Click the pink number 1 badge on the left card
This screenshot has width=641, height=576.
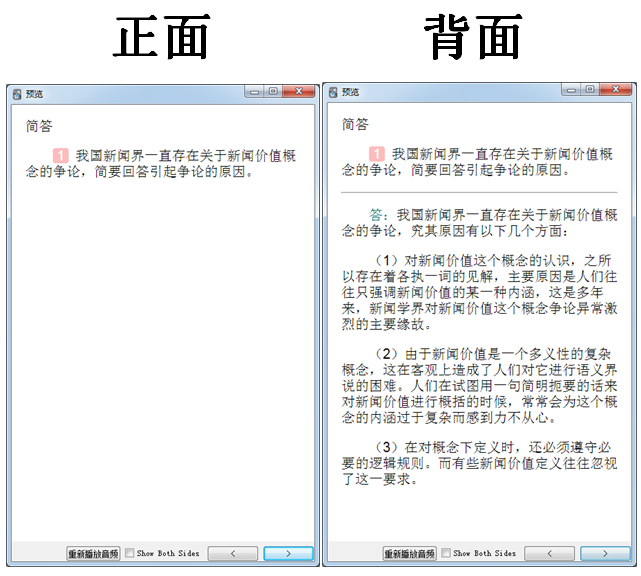[61, 155]
